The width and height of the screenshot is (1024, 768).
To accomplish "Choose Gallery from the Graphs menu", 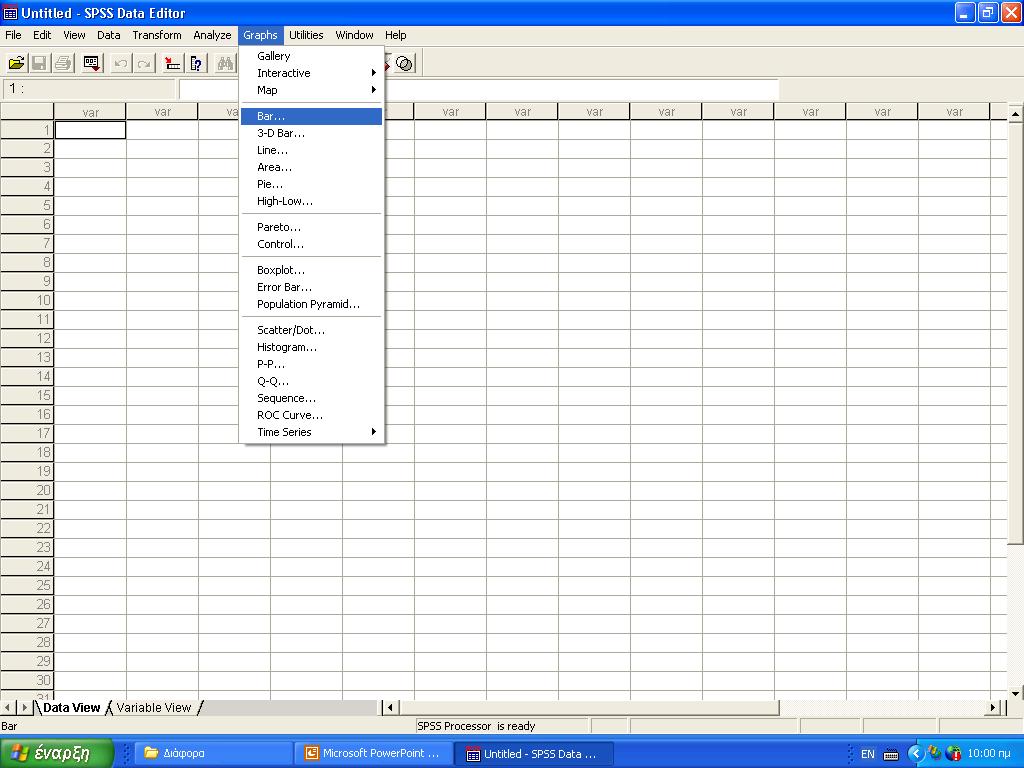I will pos(312,56).
